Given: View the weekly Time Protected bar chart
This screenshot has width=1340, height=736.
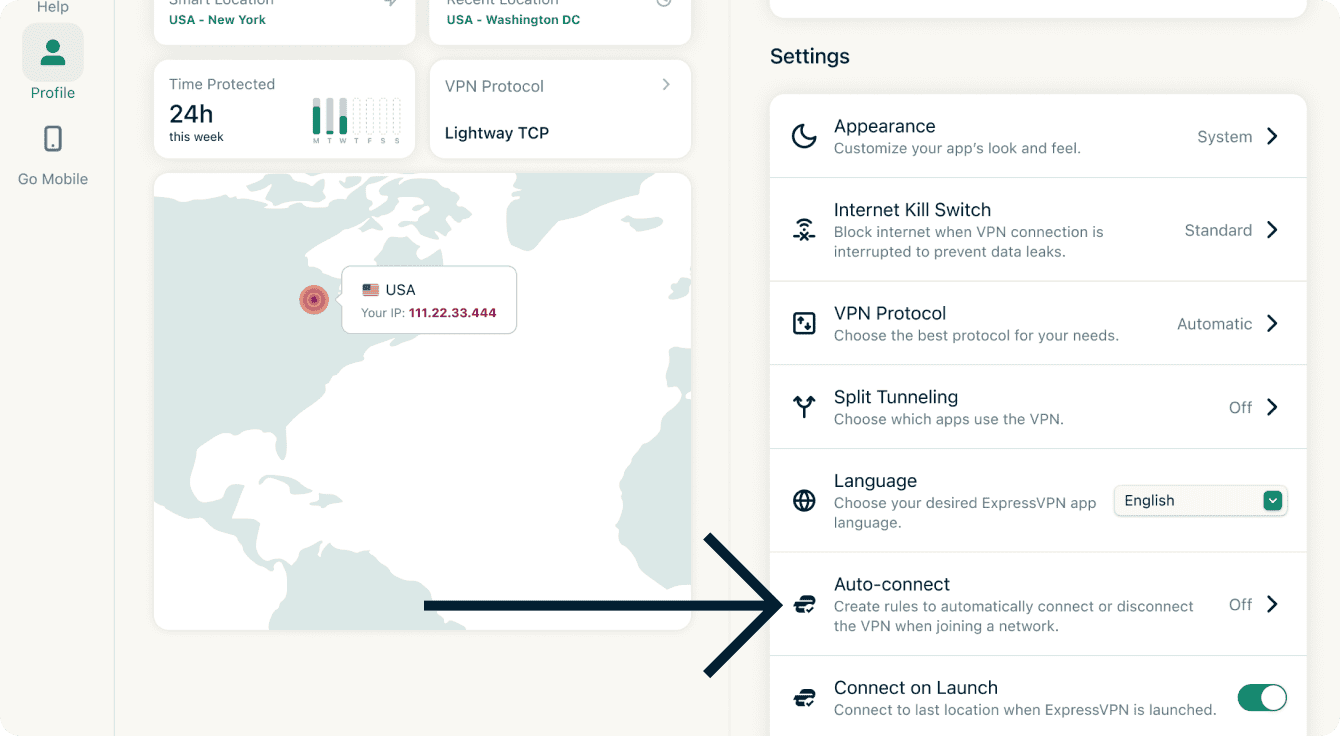Looking at the screenshot, I should [x=357, y=120].
